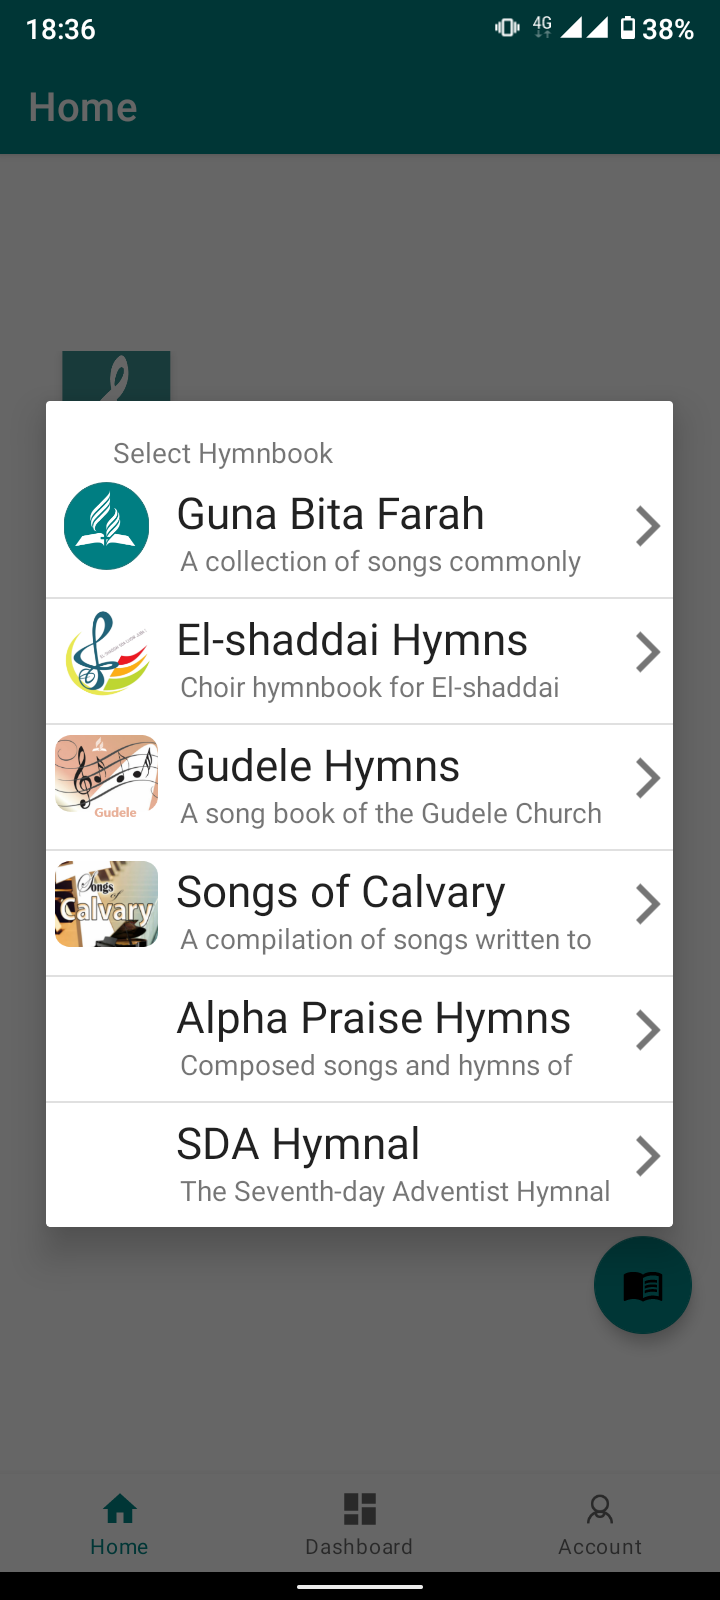Open Guna Bita Farah via its chevron

648,526
